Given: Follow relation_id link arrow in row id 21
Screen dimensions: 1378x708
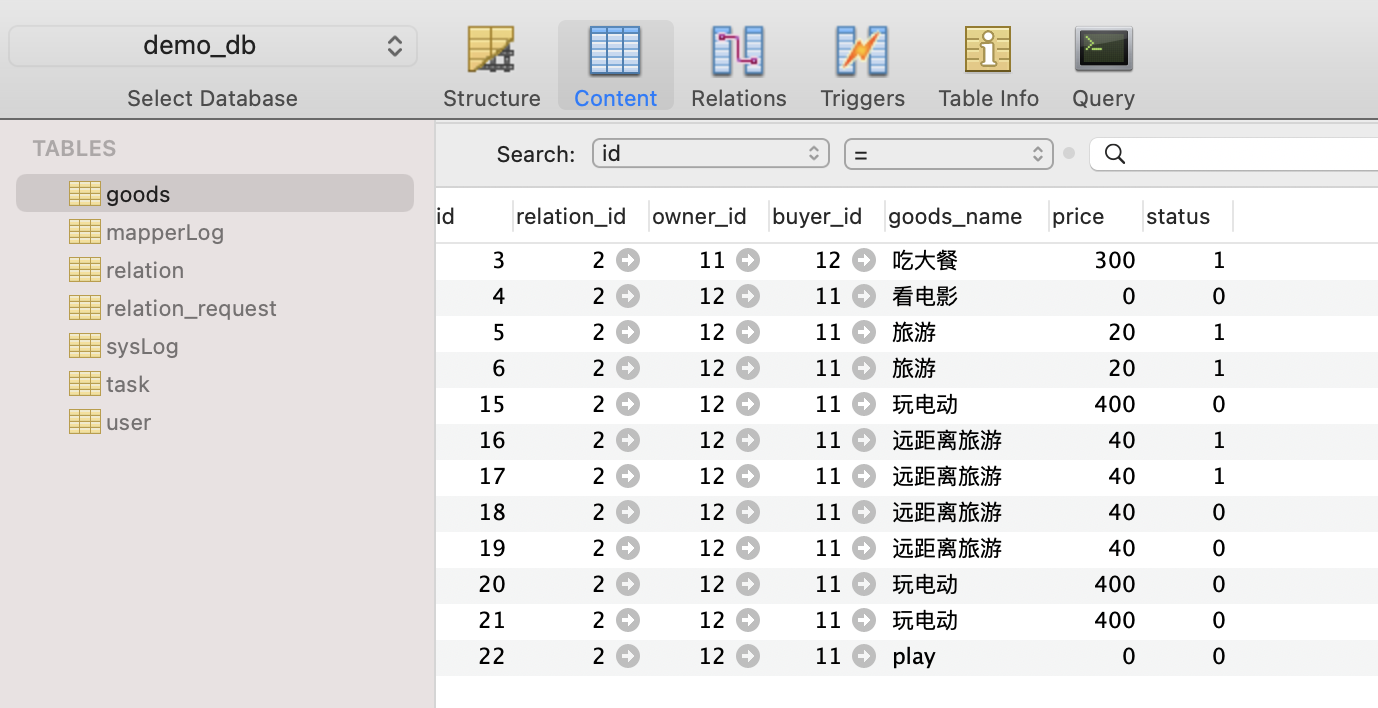Looking at the screenshot, I should [x=628, y=621].
